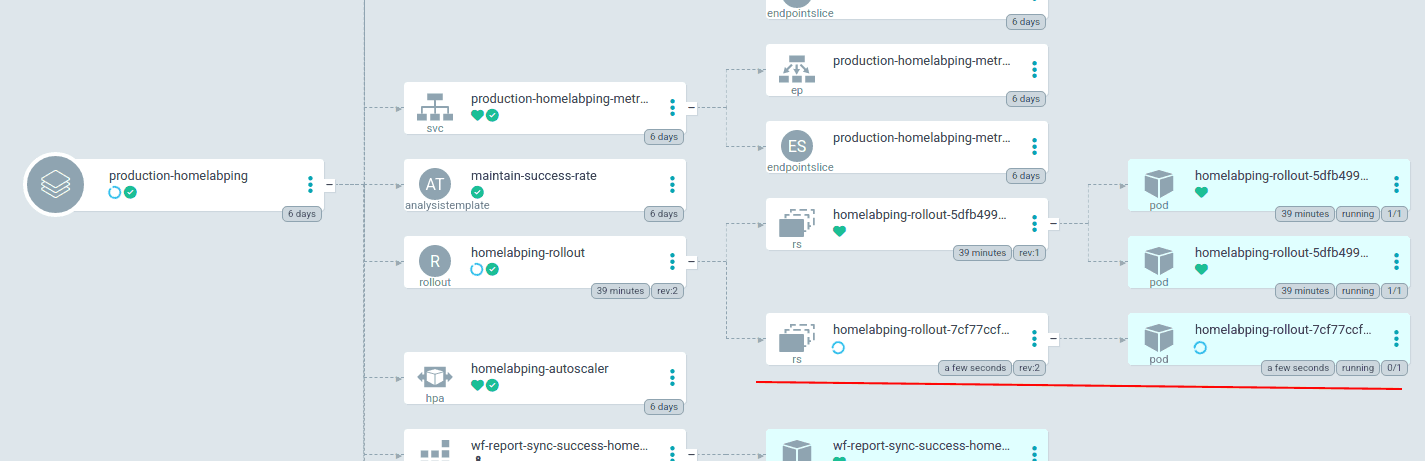Click the svc service network icon
1425x461 pixels.
pyautogui.click(x=433, y=105)
